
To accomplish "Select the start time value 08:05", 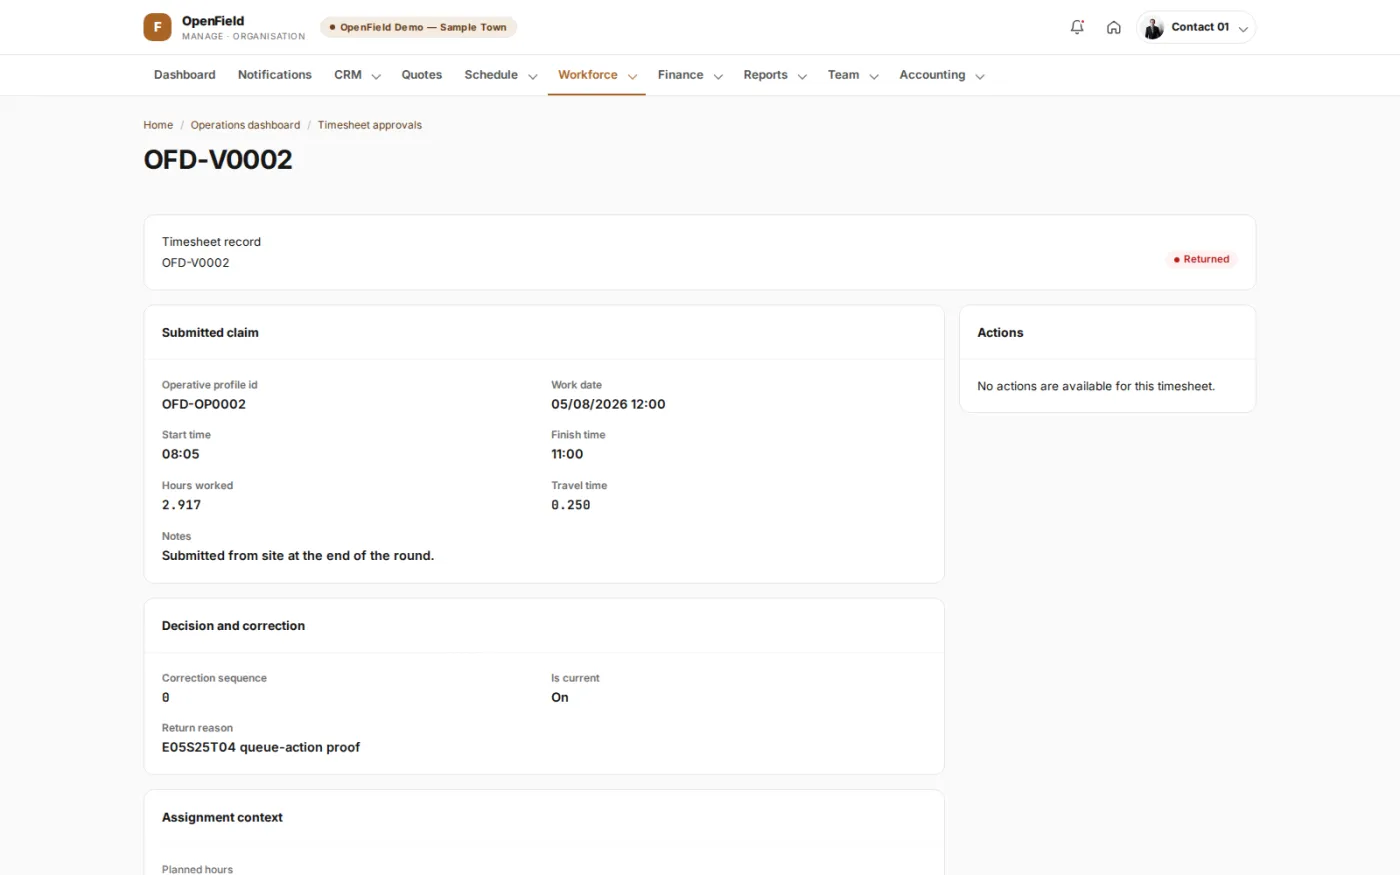I will (x=181, y=454).
